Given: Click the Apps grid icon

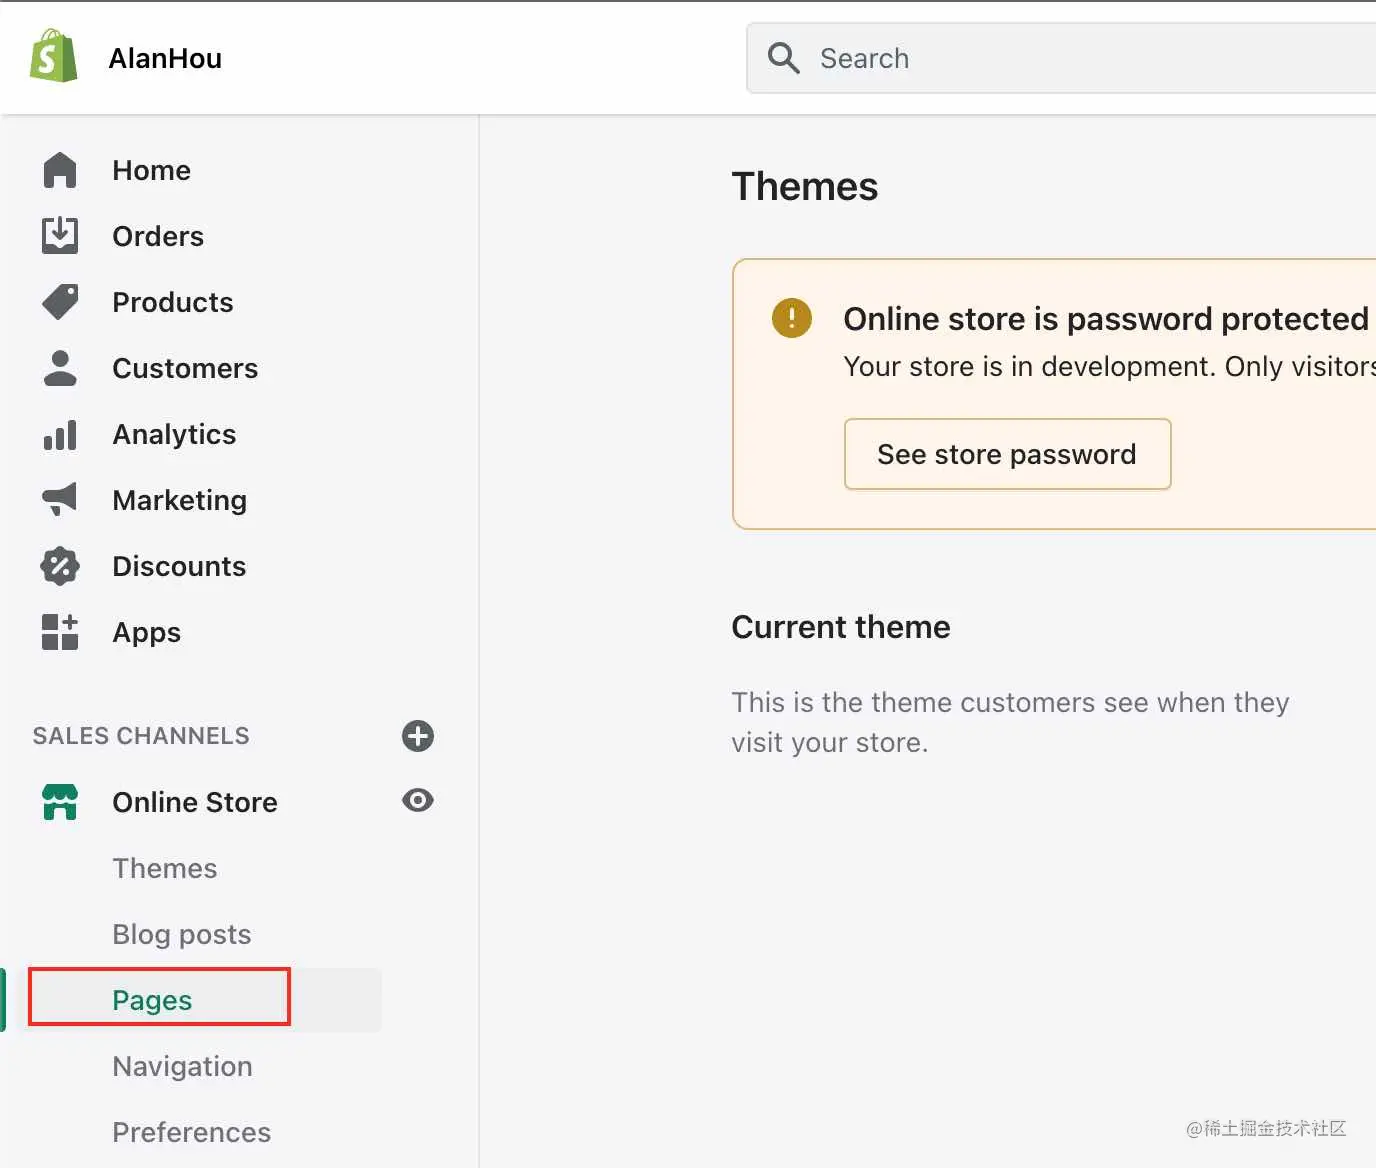Looking at the screenshot, I should coord(60,632).
